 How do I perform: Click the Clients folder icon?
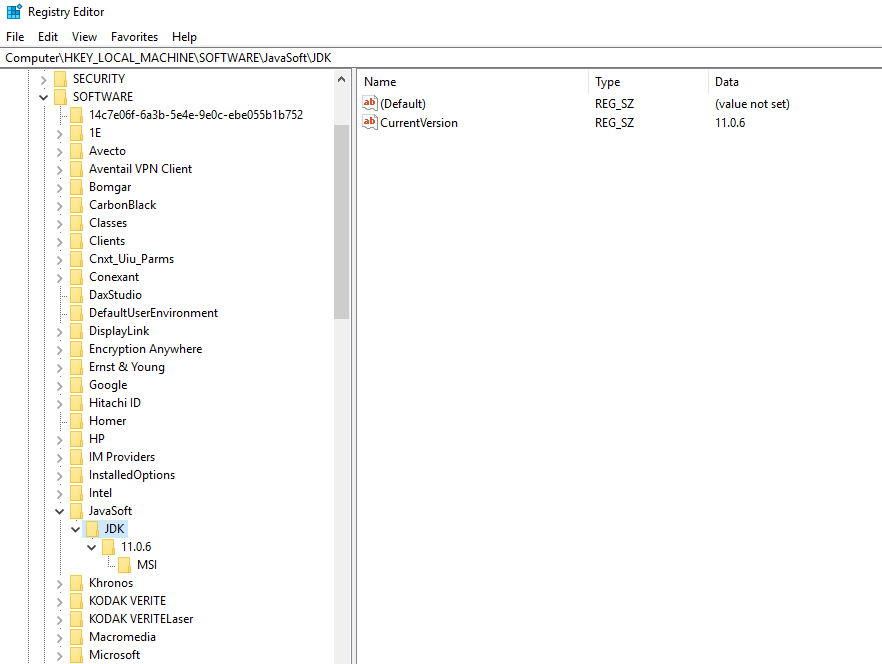coord(76,241)
